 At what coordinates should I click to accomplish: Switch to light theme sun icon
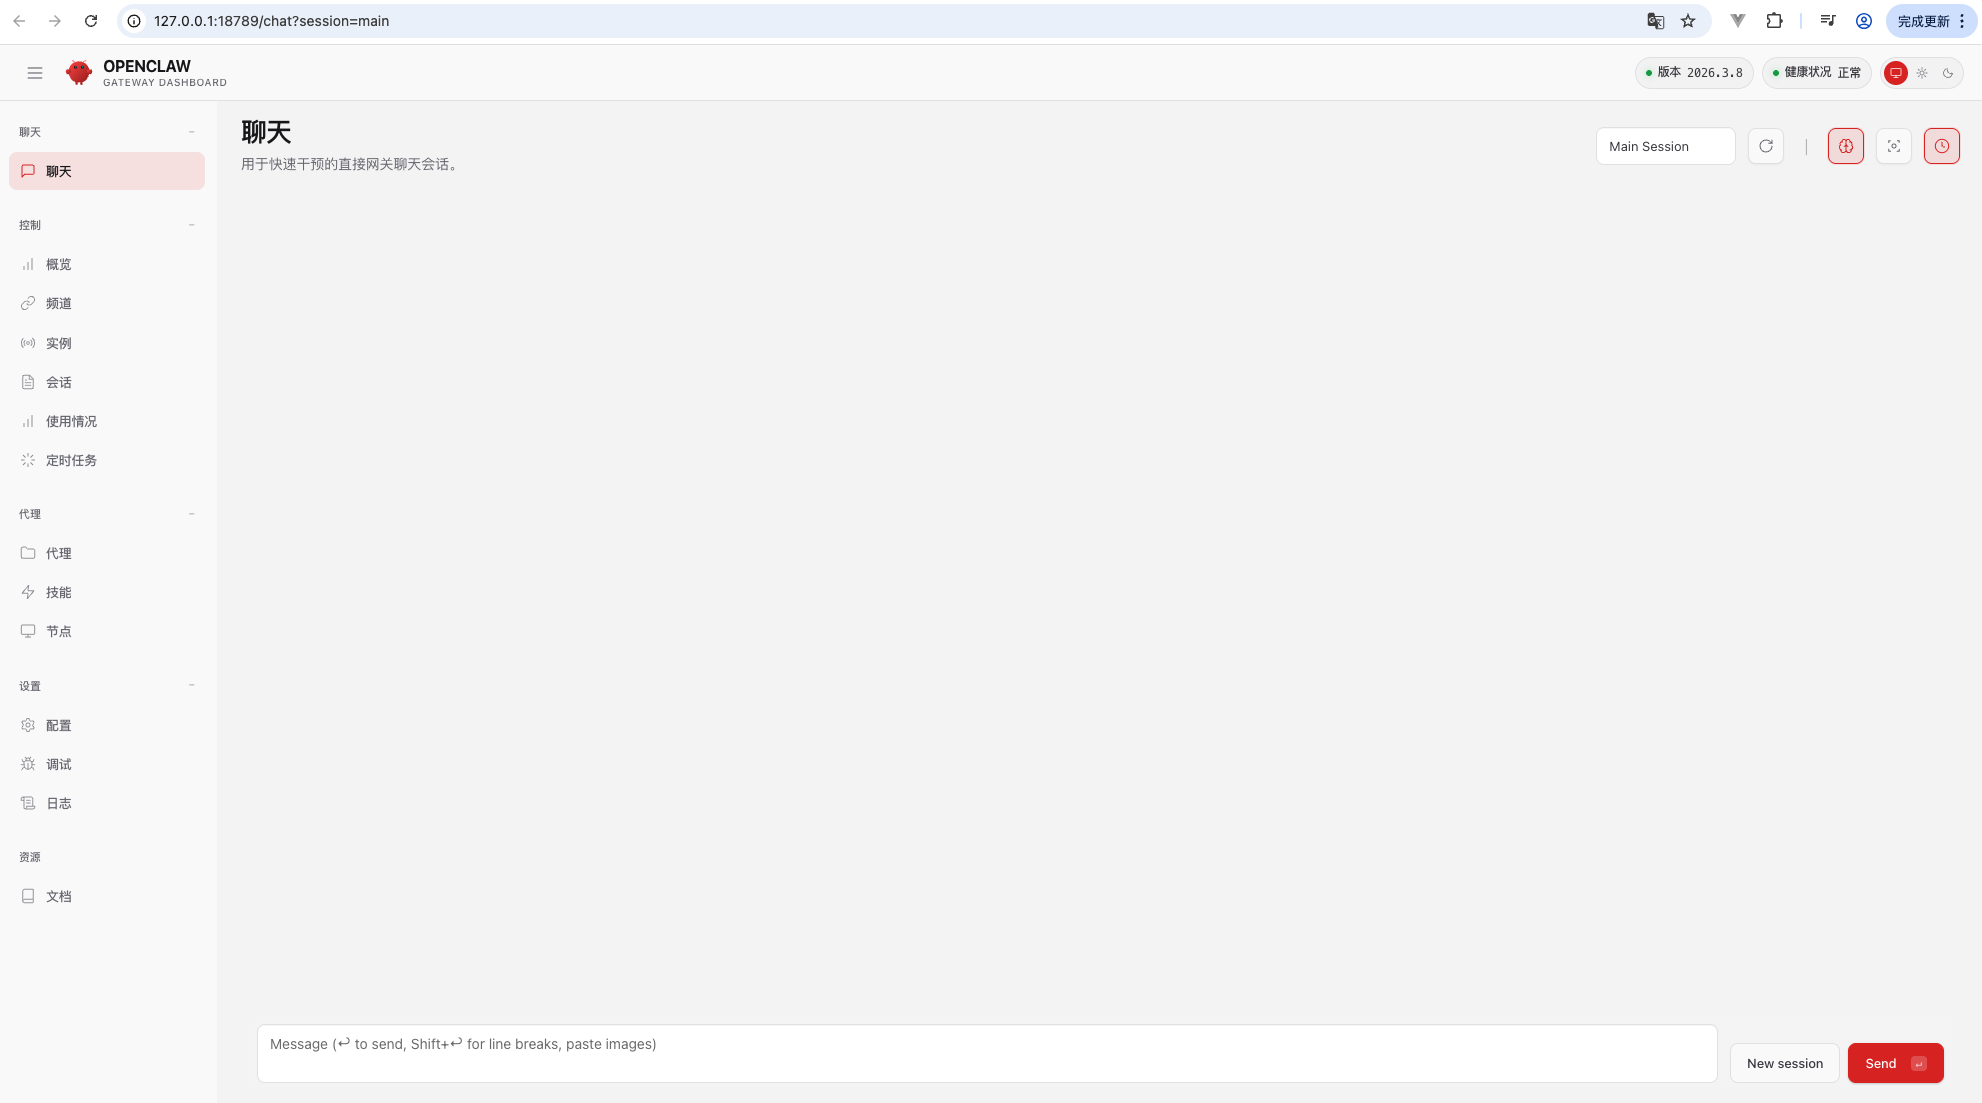coord(1922,73)
